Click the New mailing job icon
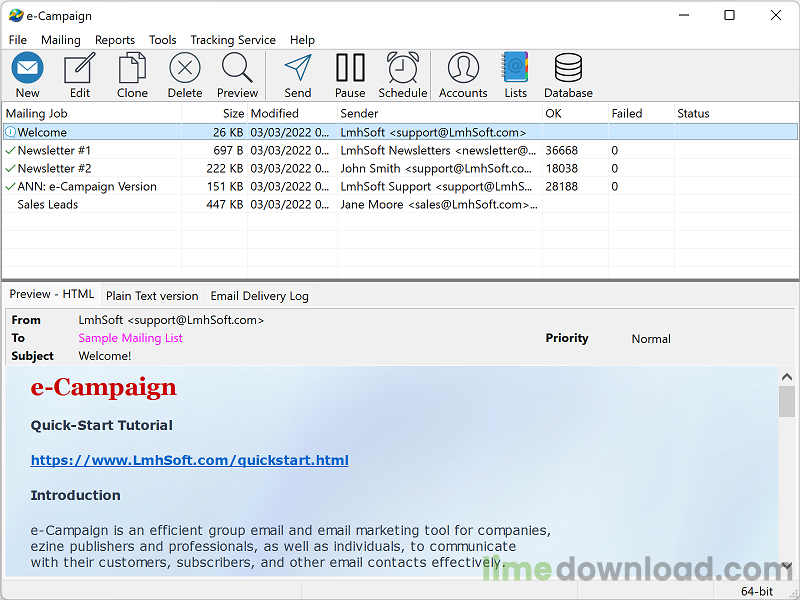The height and width of the screenshot is (600, 800). [x=28, y=69]
